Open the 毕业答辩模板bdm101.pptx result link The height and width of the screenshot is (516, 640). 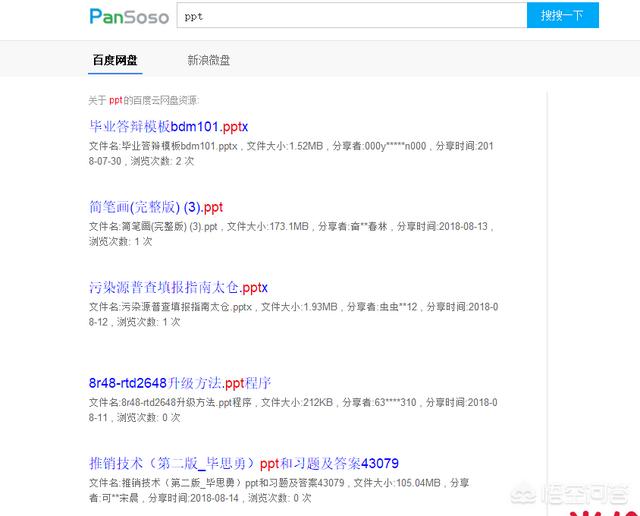click(169, 127)
